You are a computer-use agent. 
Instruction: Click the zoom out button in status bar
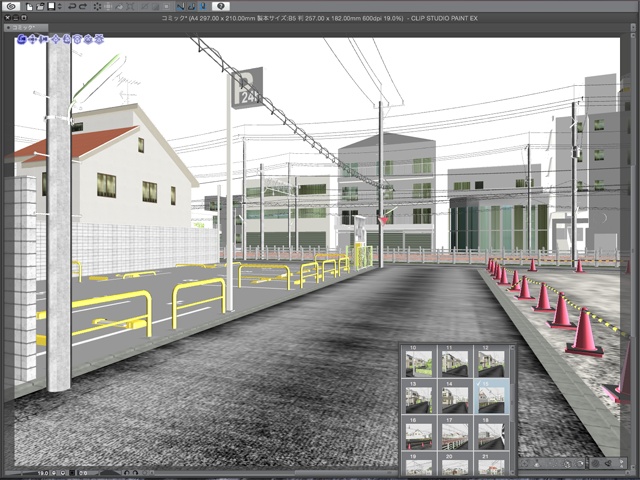[x=54, y=473]
